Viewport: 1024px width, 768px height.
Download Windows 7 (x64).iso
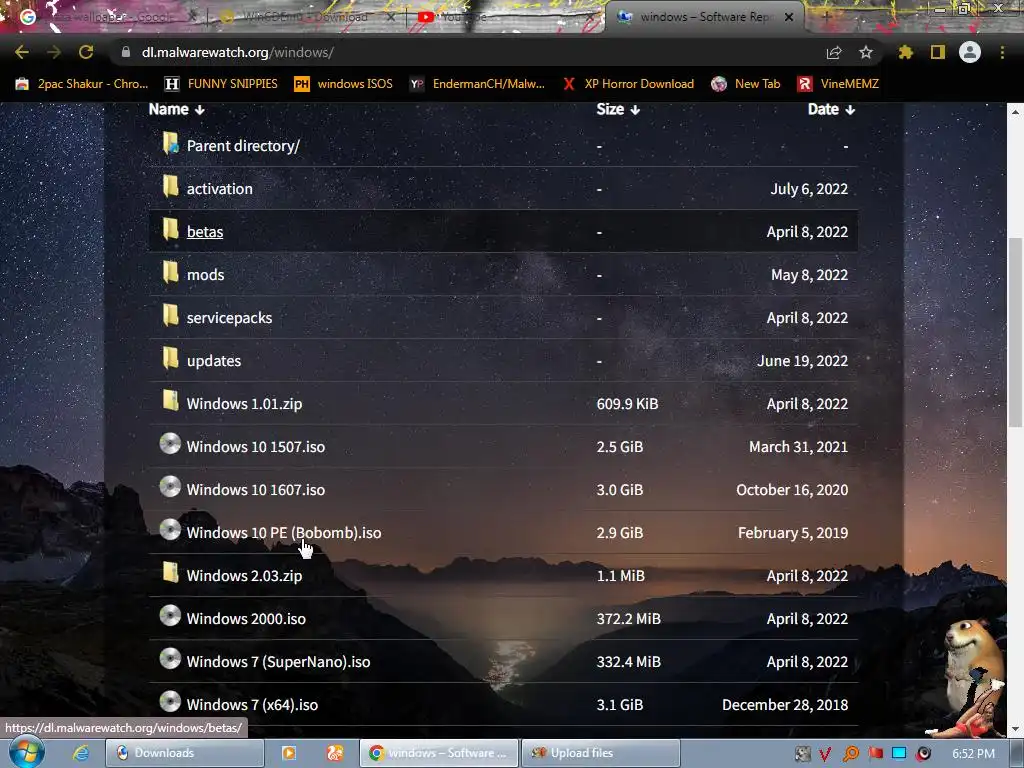[252, 705]
